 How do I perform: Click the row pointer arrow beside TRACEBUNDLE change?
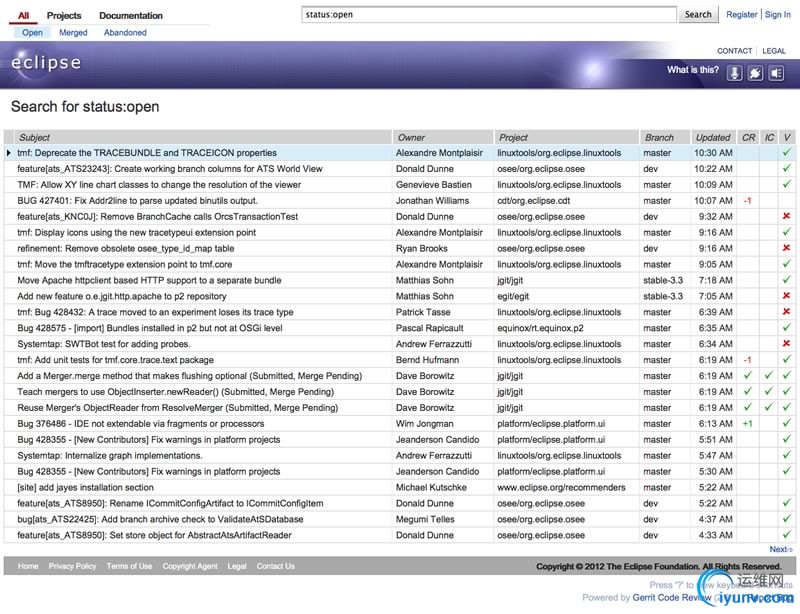pos(9,153)
